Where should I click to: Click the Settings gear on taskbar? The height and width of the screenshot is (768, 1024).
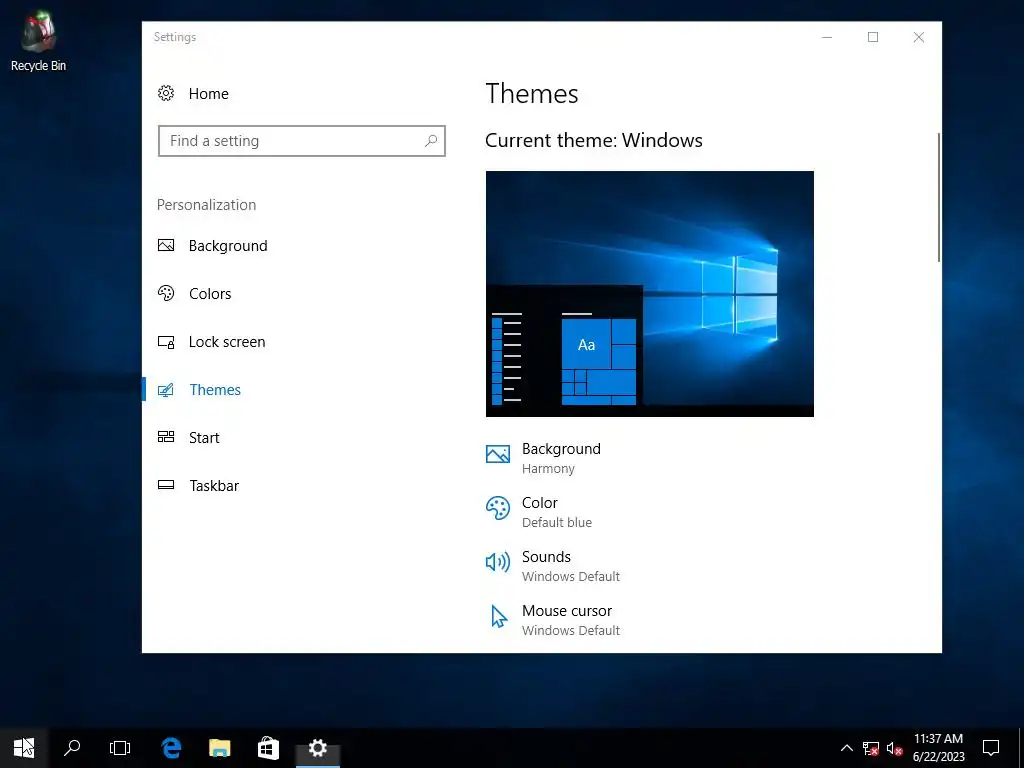tap(317, 748)
